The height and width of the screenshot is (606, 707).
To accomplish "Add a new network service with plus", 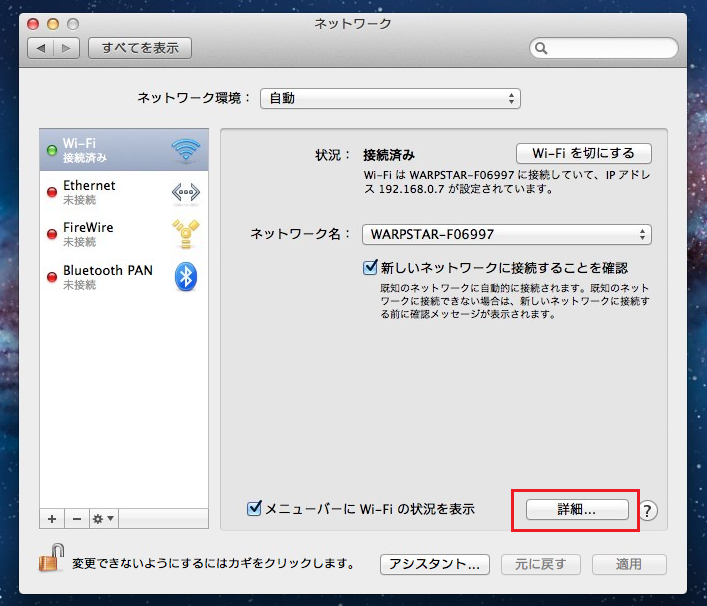I will (52, 519).
